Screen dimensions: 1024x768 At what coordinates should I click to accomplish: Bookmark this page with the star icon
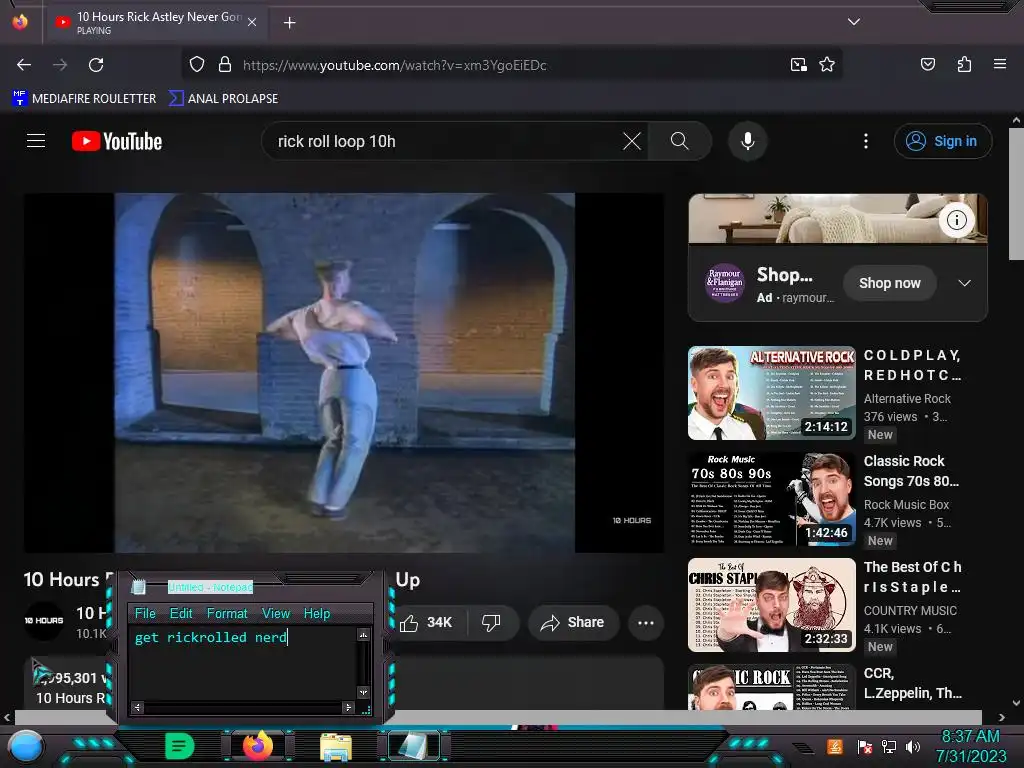pyautogui.click(x=827, y=65)
